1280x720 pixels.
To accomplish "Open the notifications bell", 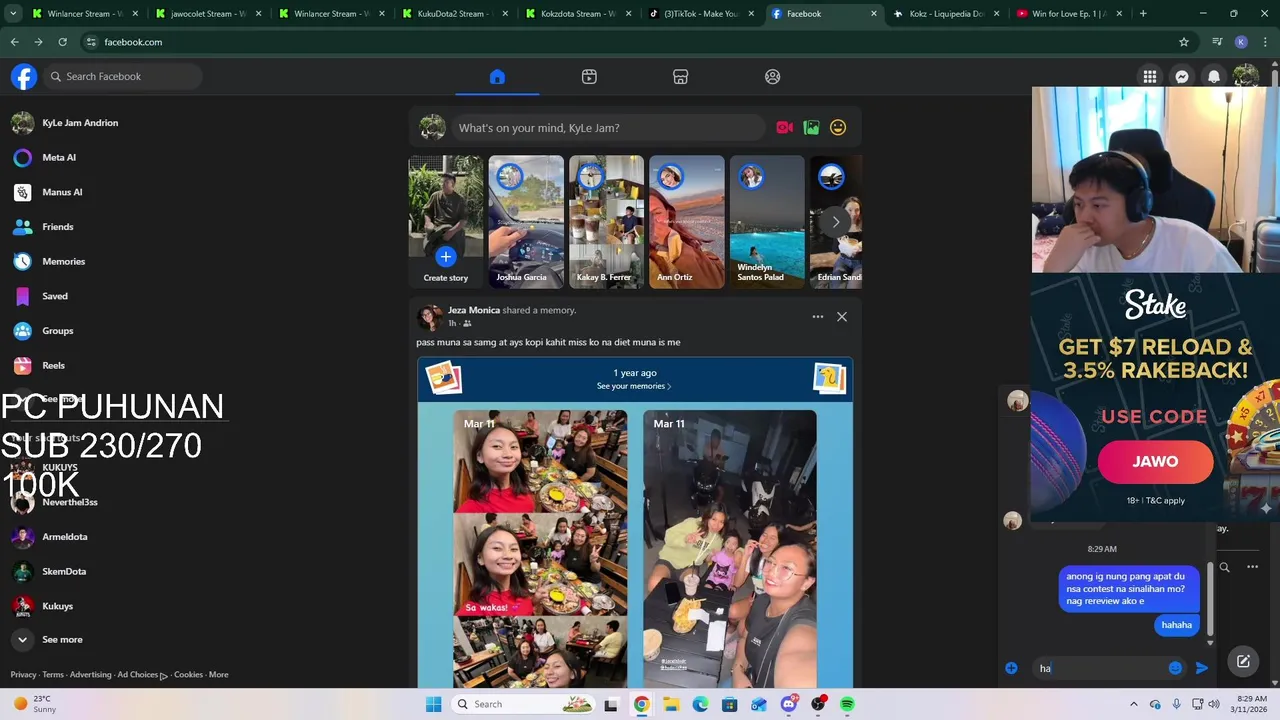I will click(1214, 77).
